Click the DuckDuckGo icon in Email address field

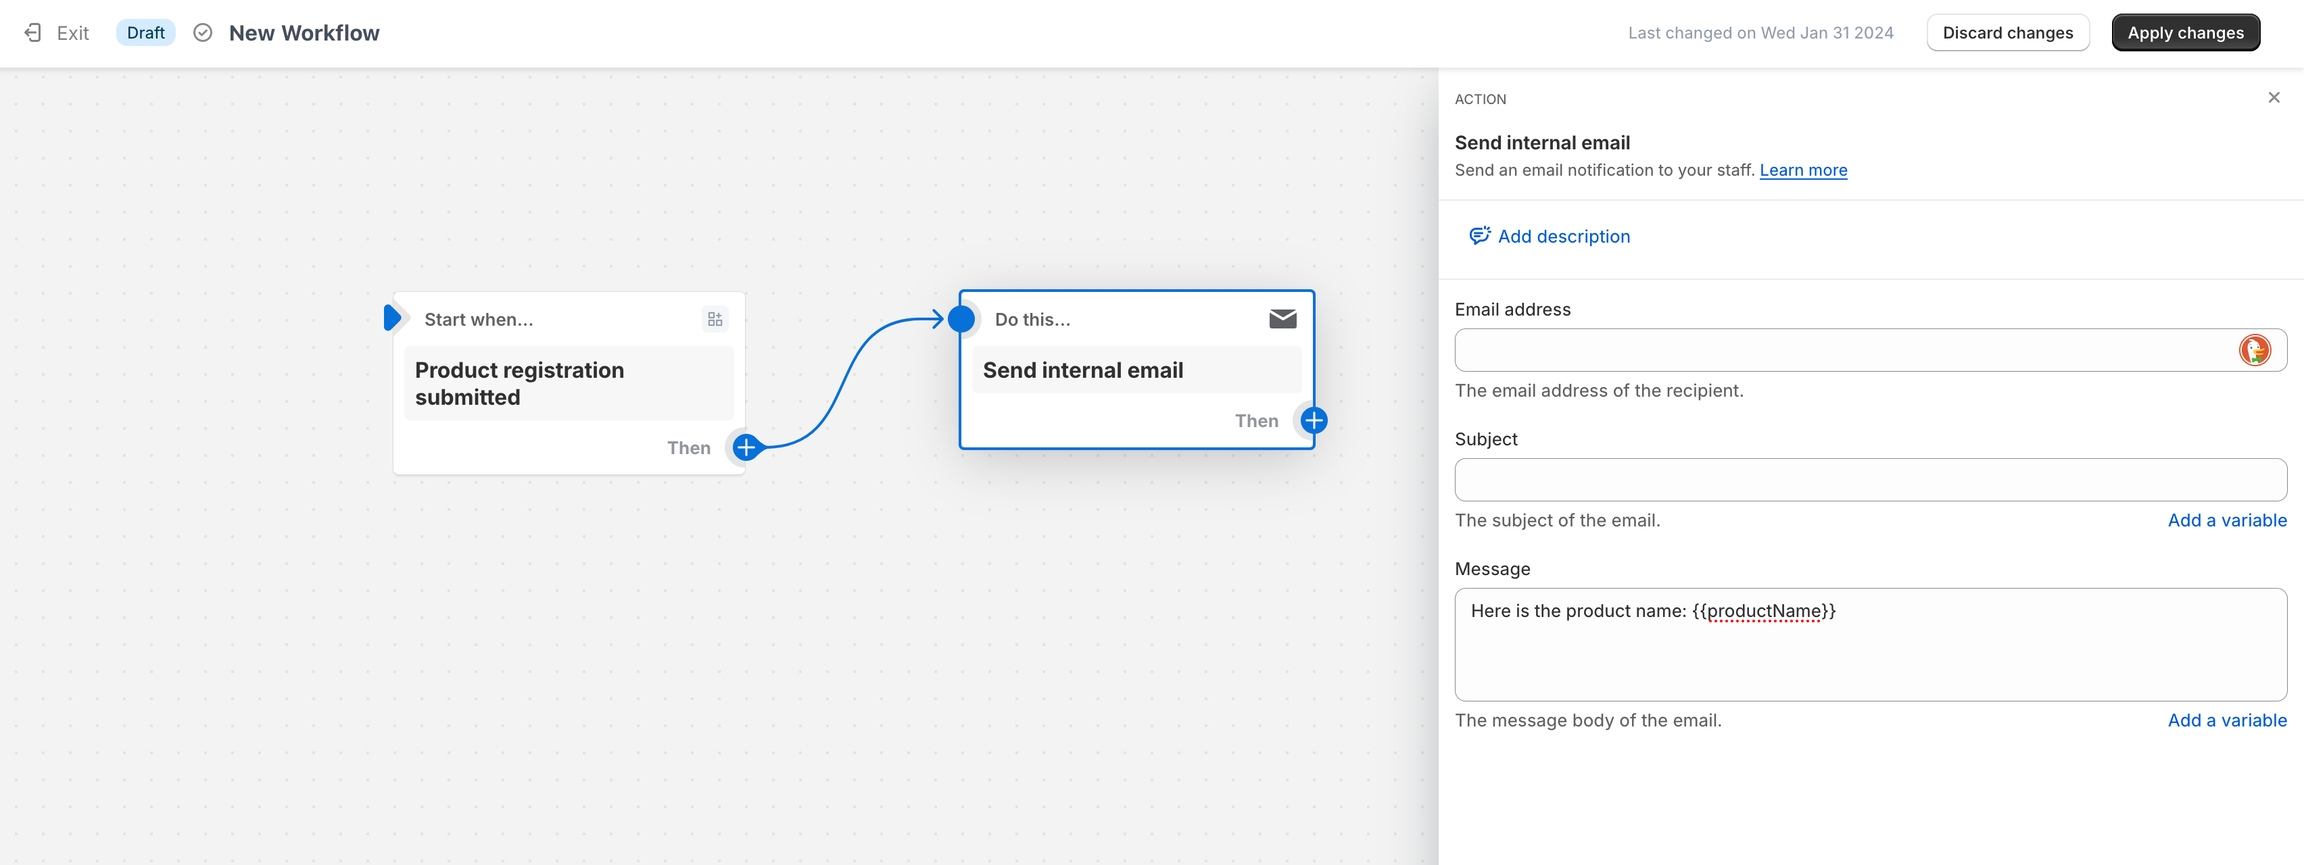tap(2254, 350)
